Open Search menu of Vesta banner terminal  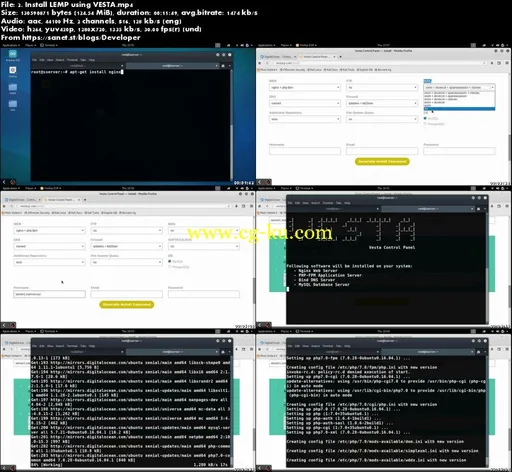(315, 203)
